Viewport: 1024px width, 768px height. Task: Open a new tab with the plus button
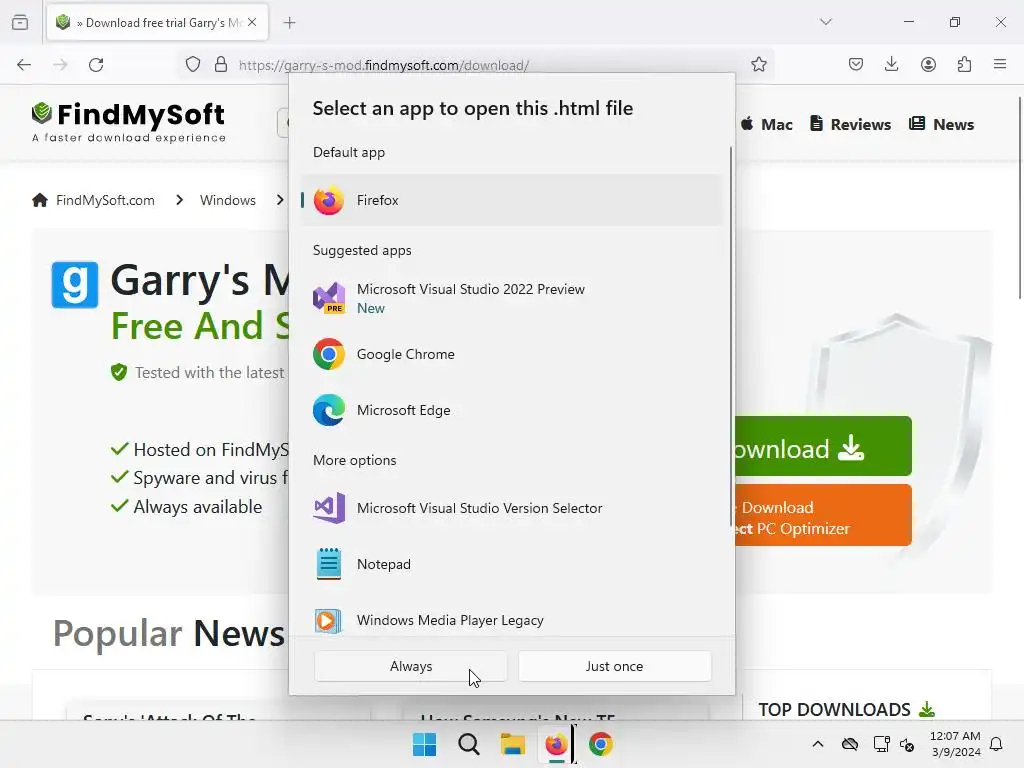289,23
